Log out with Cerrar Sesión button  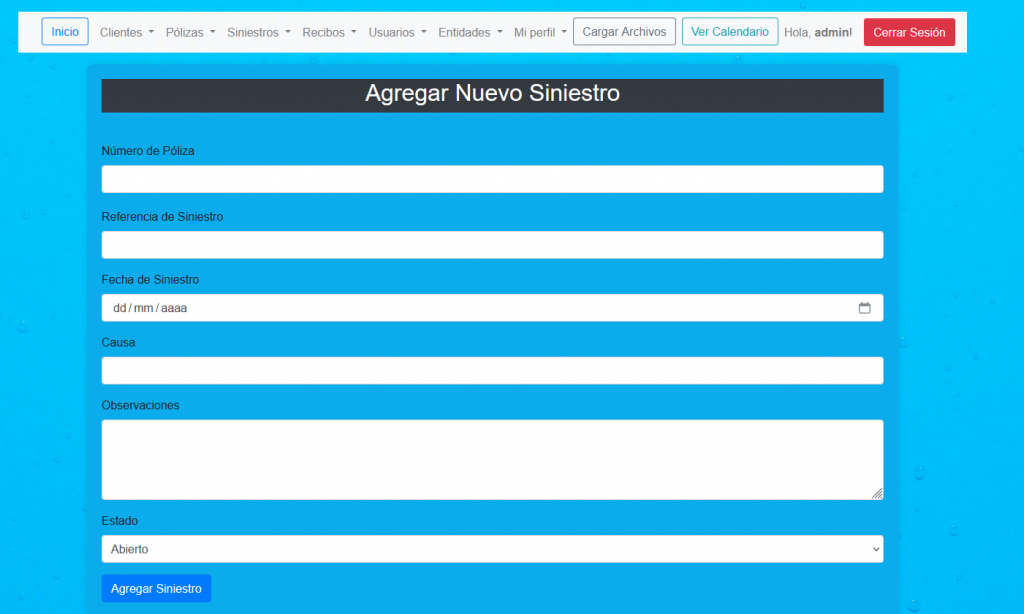click(x=909, y=32)
